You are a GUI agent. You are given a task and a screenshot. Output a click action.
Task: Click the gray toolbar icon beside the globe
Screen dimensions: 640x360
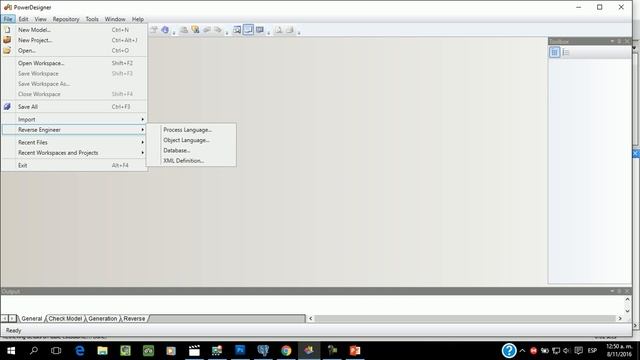pyautogui.click(x=154, y=30)
